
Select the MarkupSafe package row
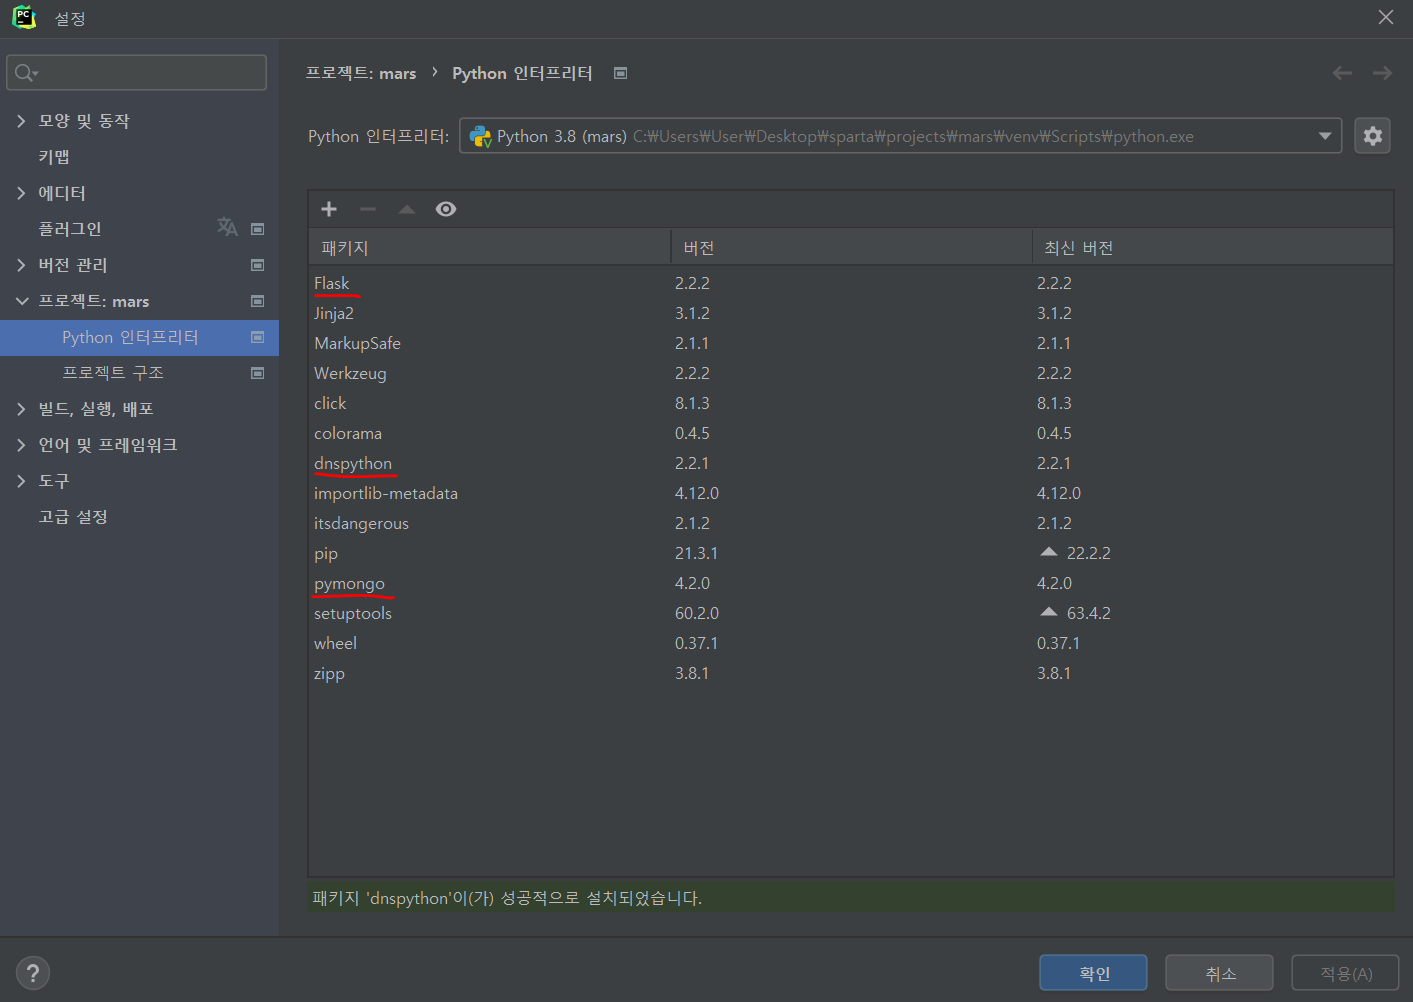(x=851, y=343)
